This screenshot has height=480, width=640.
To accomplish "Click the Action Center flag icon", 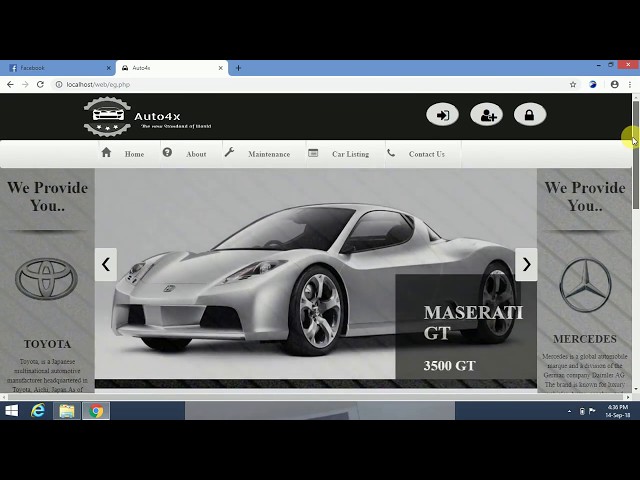I will 592,411.
